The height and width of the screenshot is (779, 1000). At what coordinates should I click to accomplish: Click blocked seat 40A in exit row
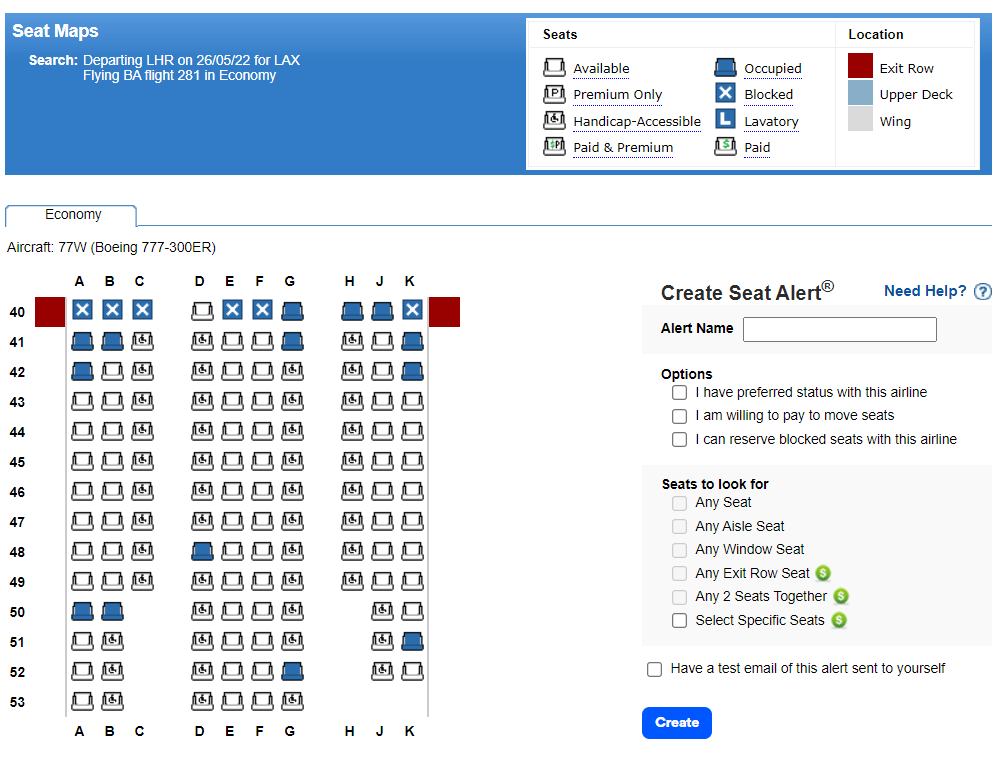[x=82, y=311]
